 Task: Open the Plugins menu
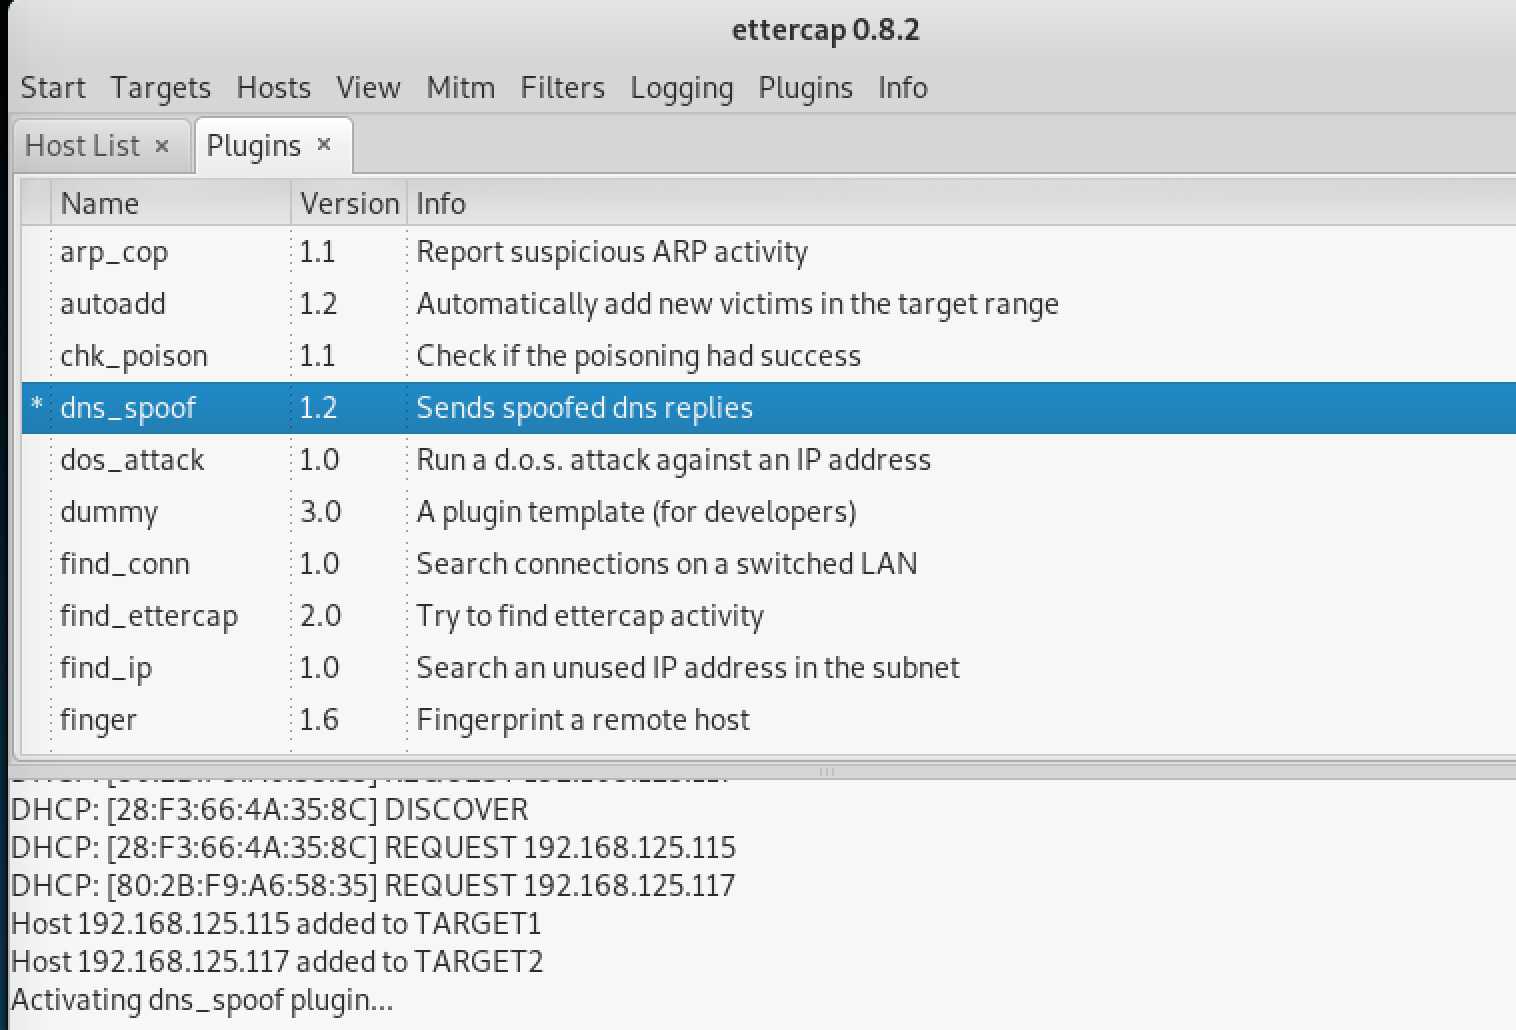coord(805,88)
